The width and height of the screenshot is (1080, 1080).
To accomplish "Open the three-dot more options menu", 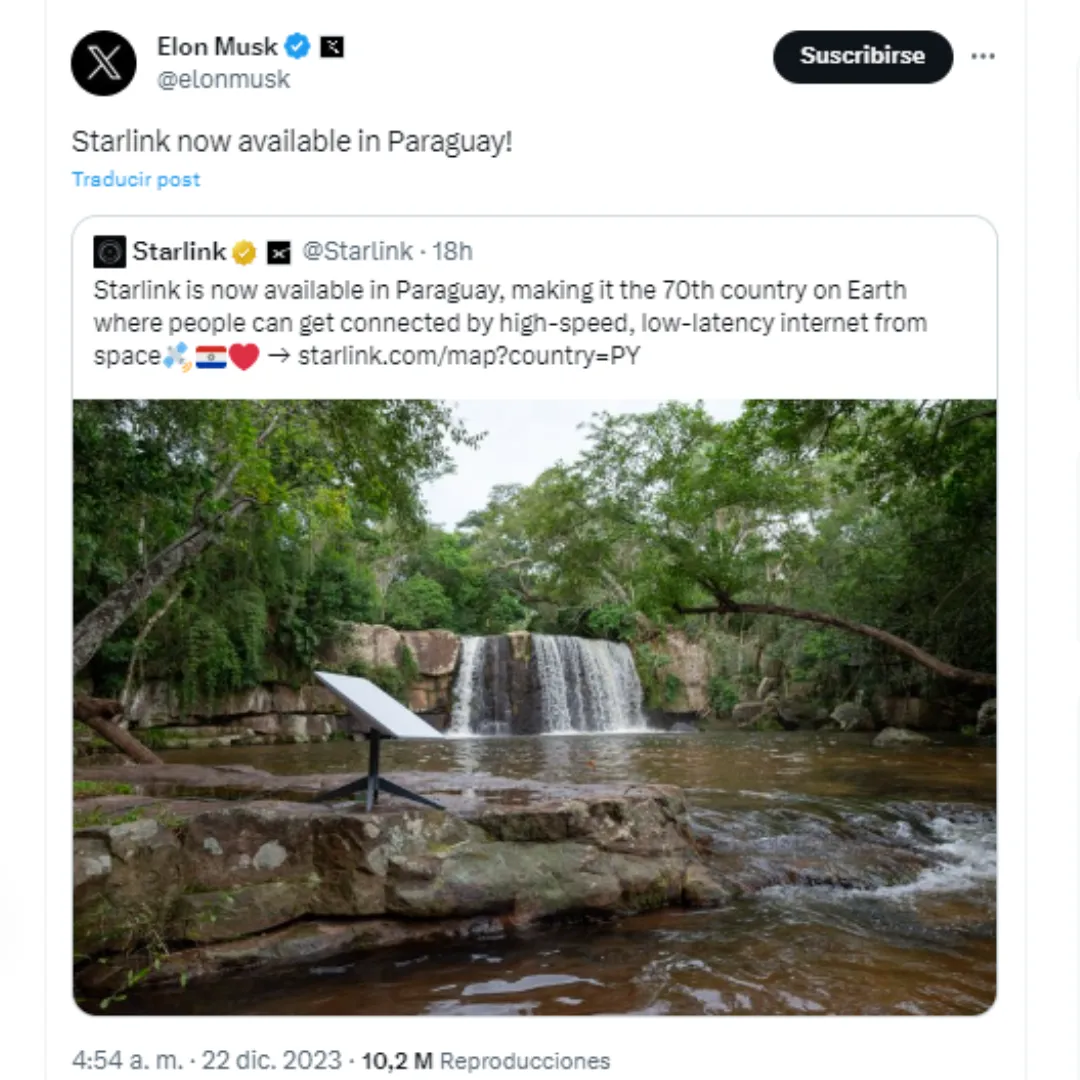I will (x=983, y=57).
